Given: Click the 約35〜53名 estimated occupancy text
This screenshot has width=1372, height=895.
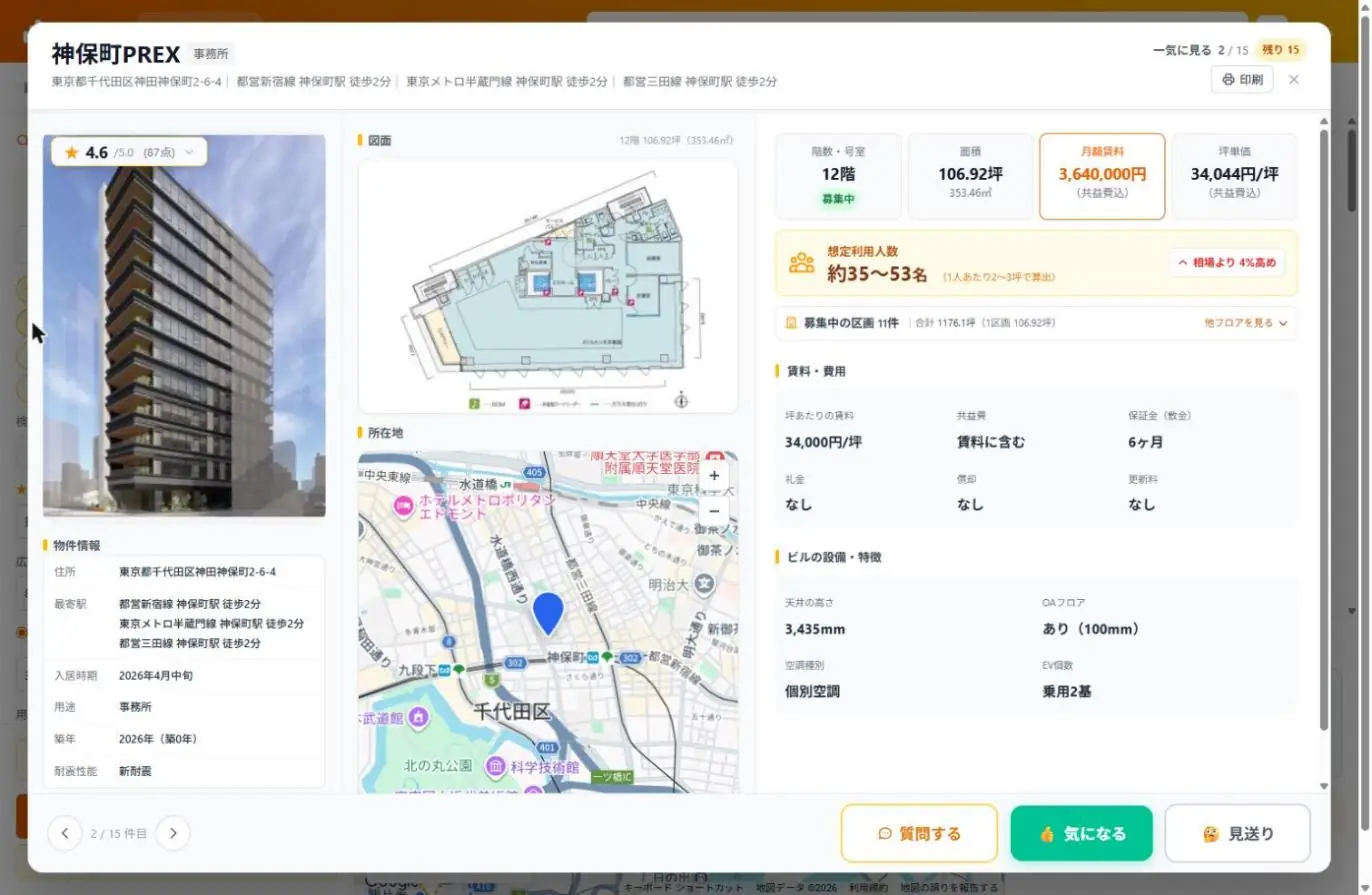Looking at the screenshot, I should click(x=877, y=273).
